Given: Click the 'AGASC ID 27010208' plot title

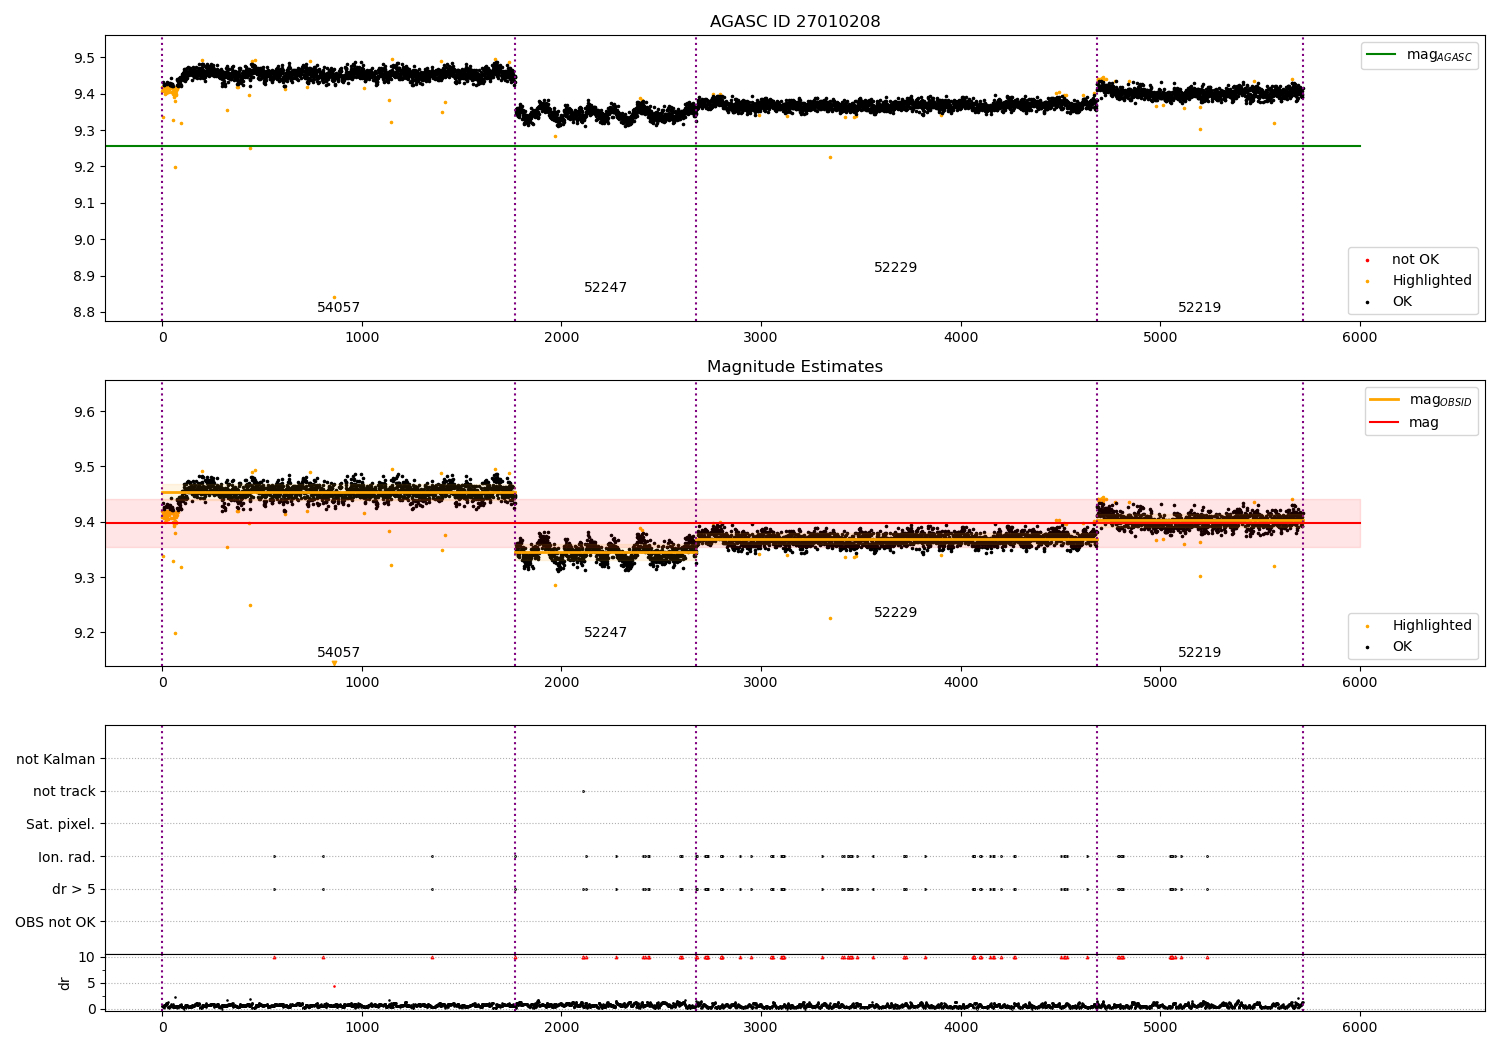Looking at the screenshot, I should pos(795,22).
